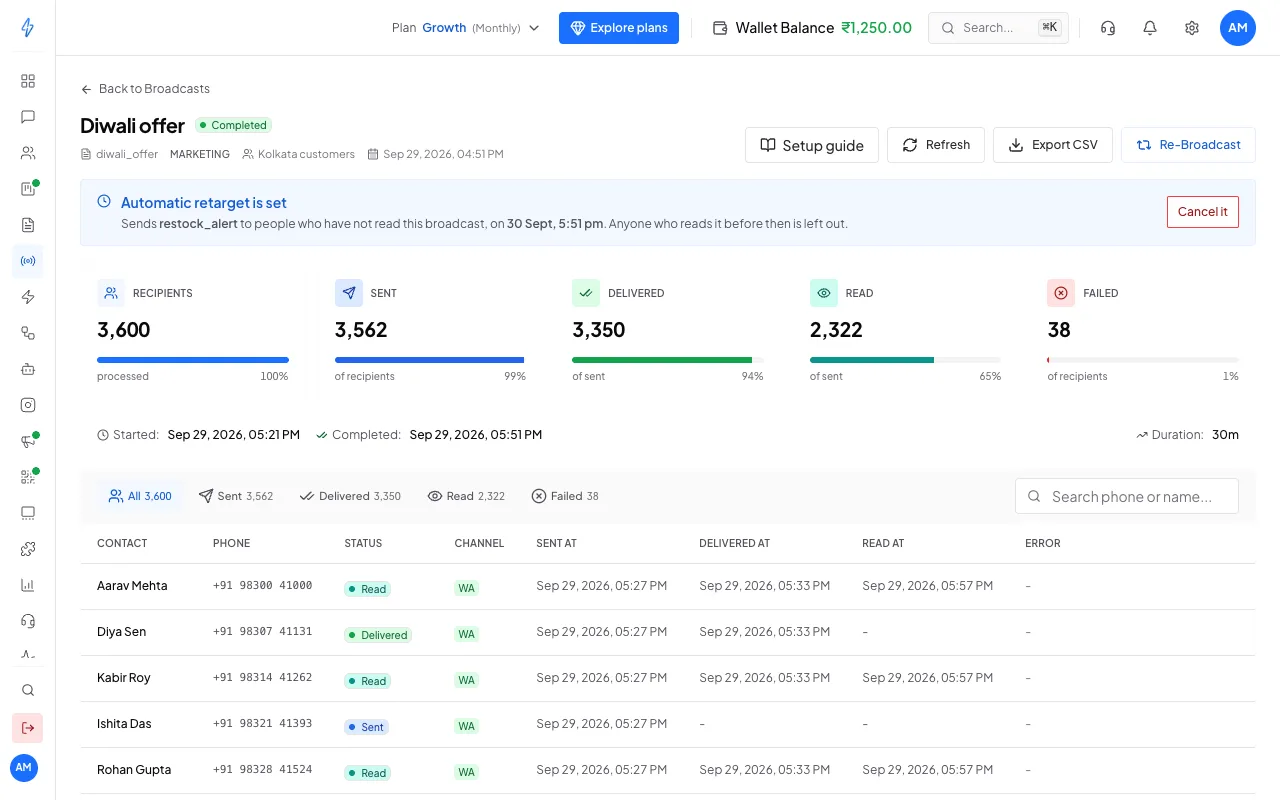
Task: Click the Explore plans button
Action: 619,28
